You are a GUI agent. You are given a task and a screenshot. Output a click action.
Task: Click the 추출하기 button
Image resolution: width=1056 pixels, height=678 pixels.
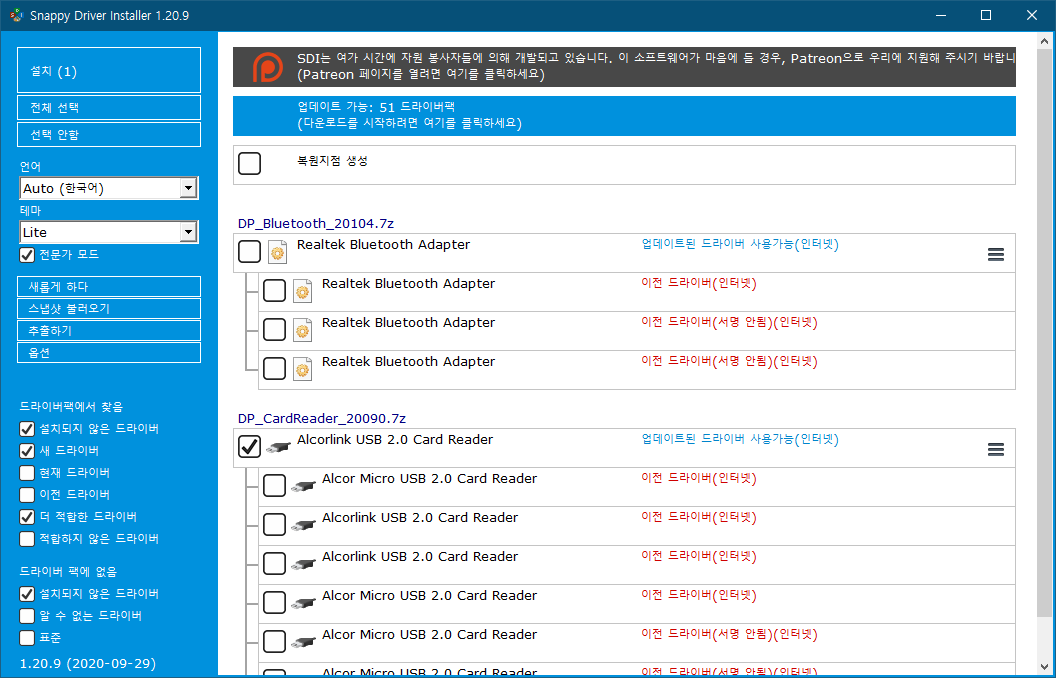[109, 331]
